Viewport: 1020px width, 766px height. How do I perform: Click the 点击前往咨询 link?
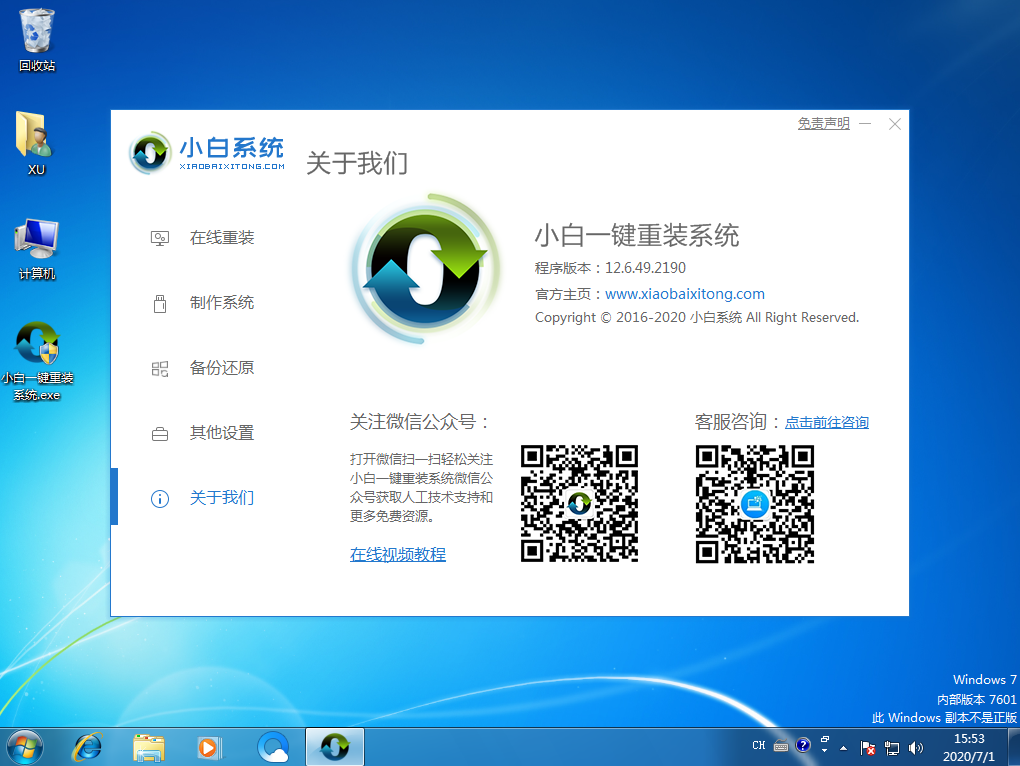(x=826, y=423)
